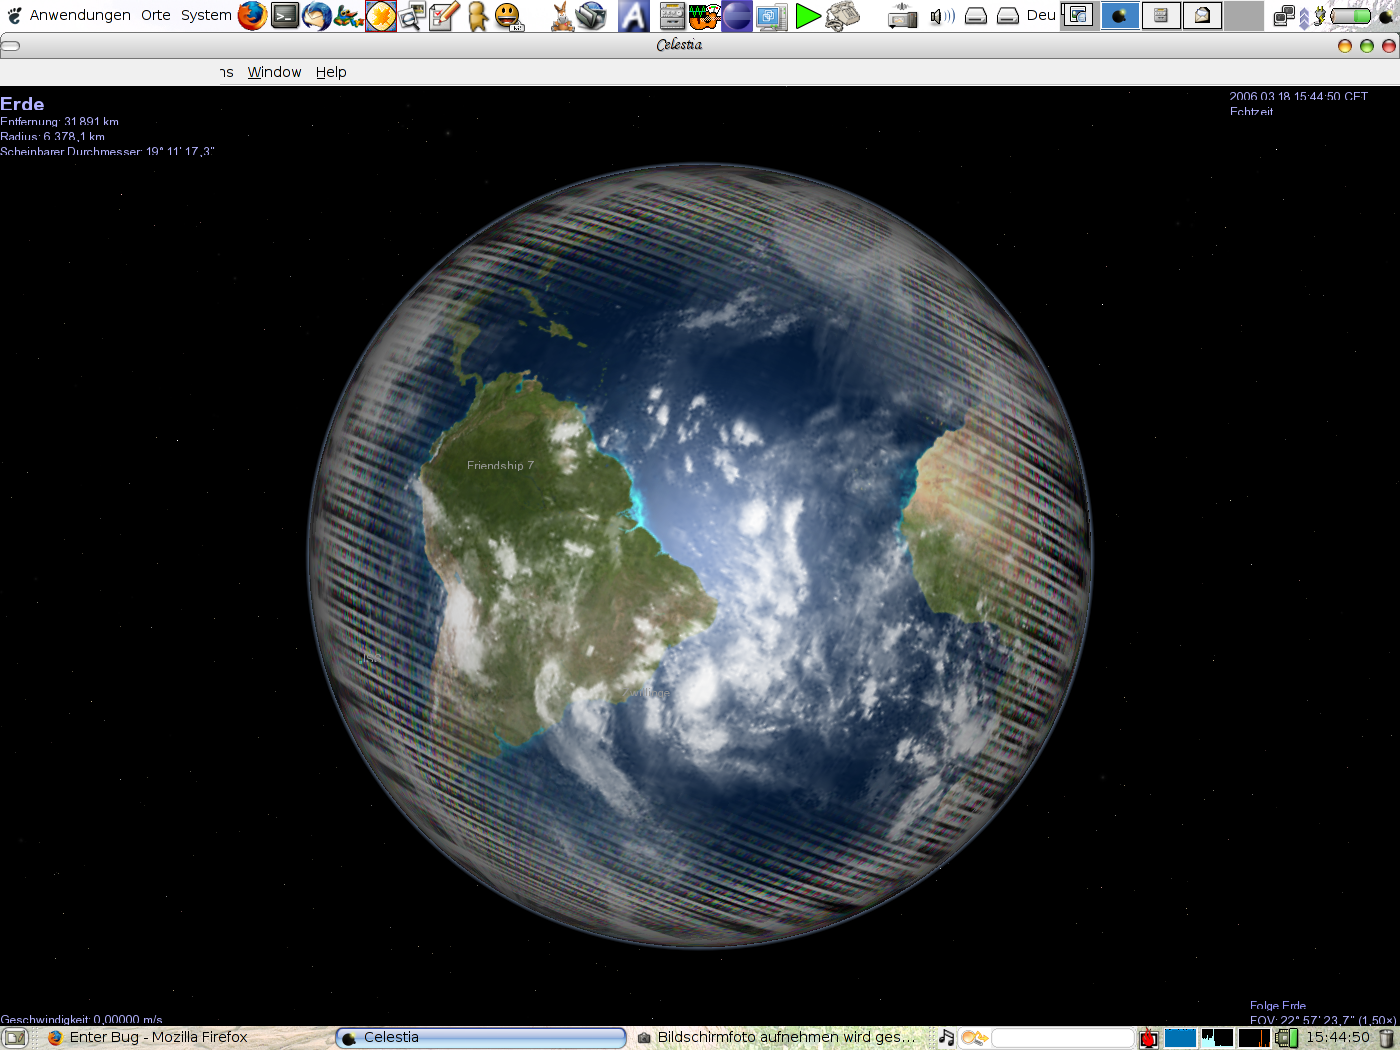
Task: Open the telephone application icon
Action: tap(843, 16)
